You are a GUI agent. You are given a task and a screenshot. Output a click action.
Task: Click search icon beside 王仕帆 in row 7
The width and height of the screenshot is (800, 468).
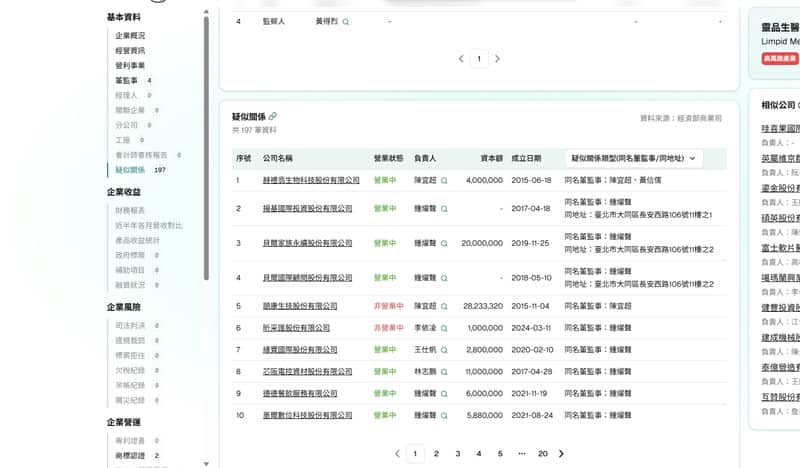[444, 350]
